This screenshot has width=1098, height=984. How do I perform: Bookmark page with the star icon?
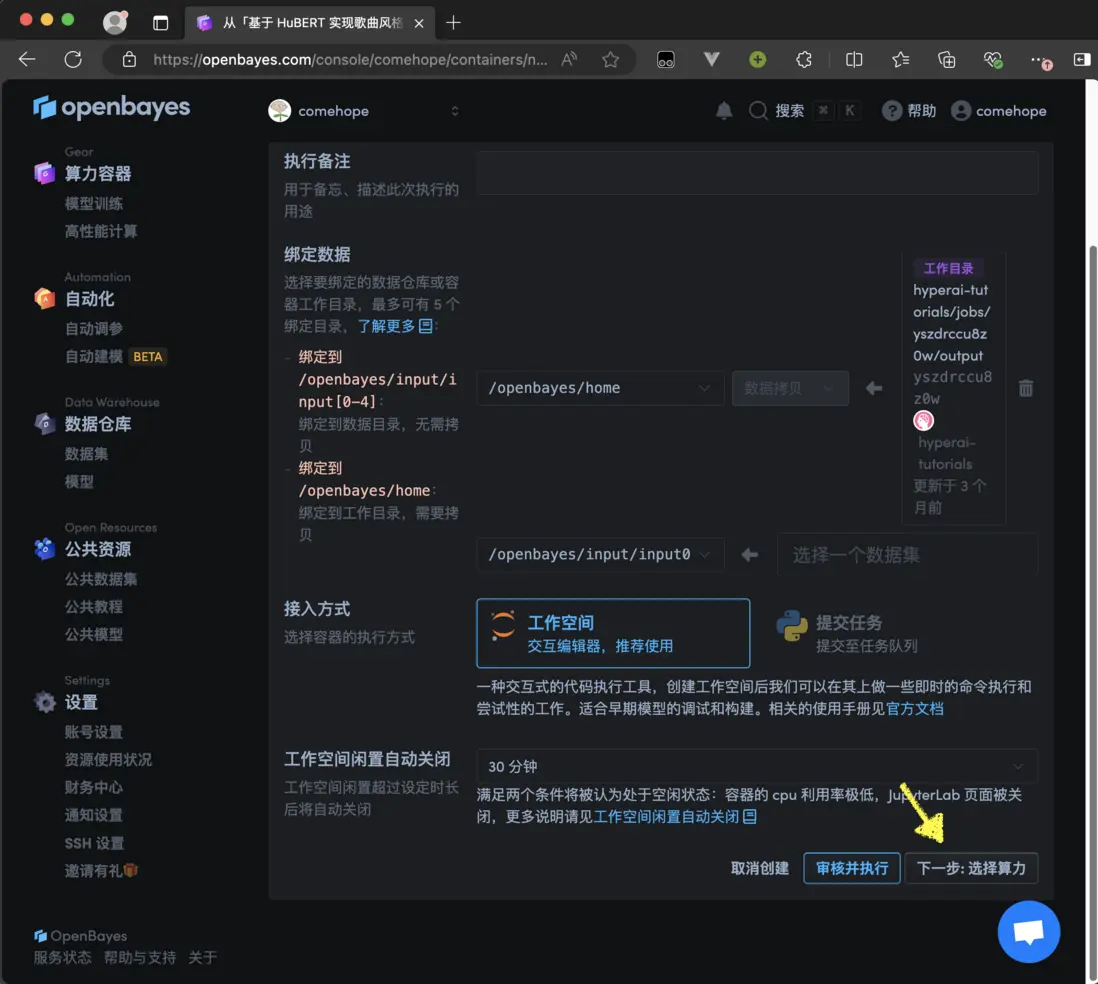tap(610, 60)
